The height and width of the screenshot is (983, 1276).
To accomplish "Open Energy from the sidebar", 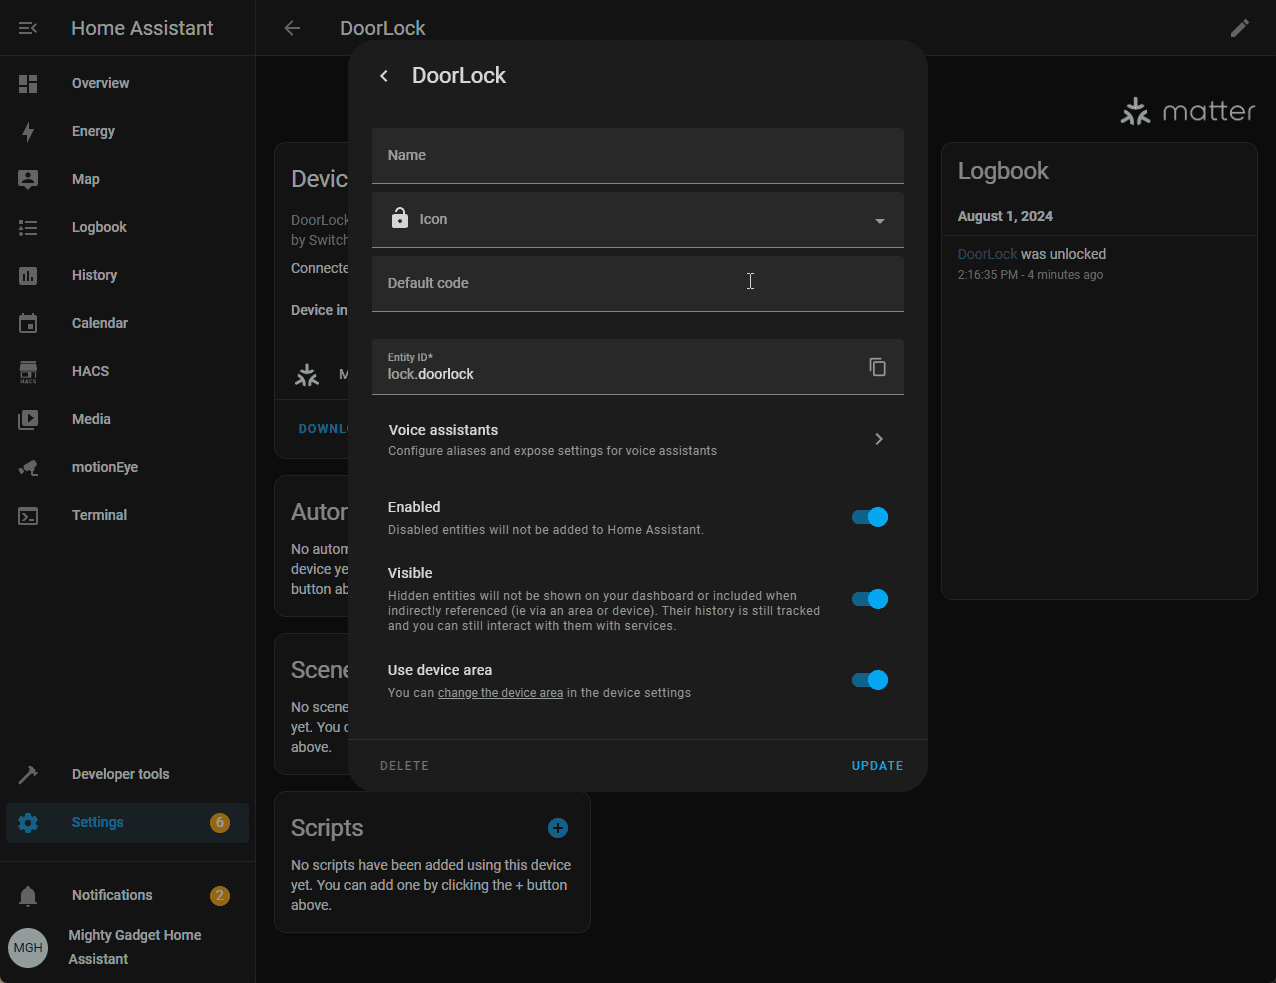I will click(x=93, y=131).
